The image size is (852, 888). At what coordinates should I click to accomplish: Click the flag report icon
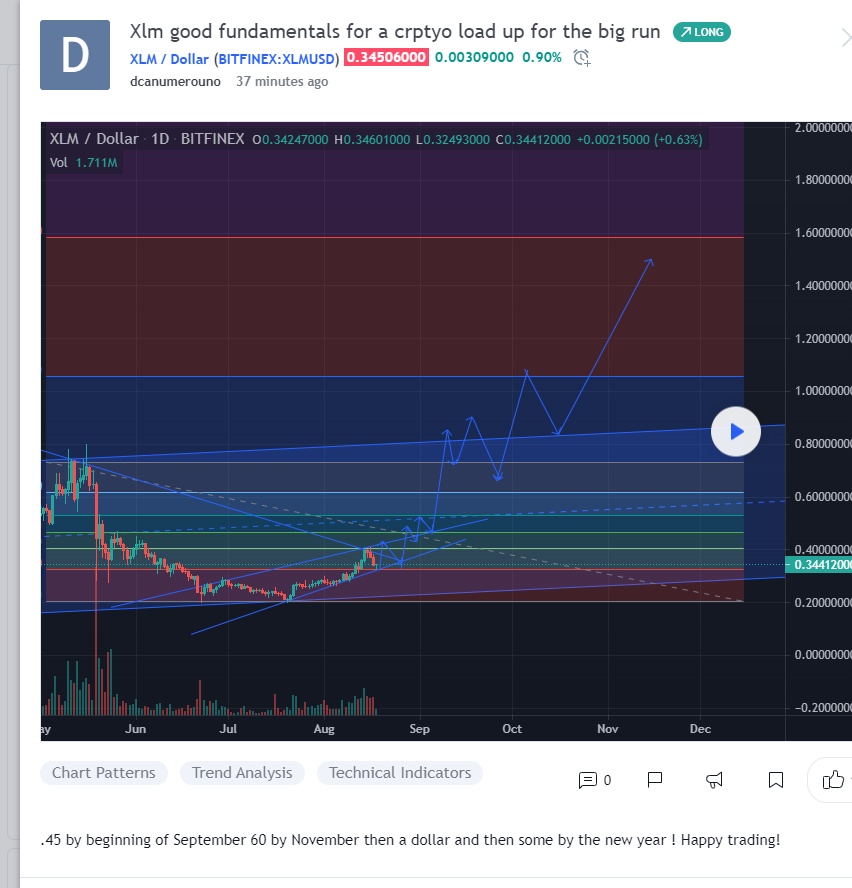point(655,780)
